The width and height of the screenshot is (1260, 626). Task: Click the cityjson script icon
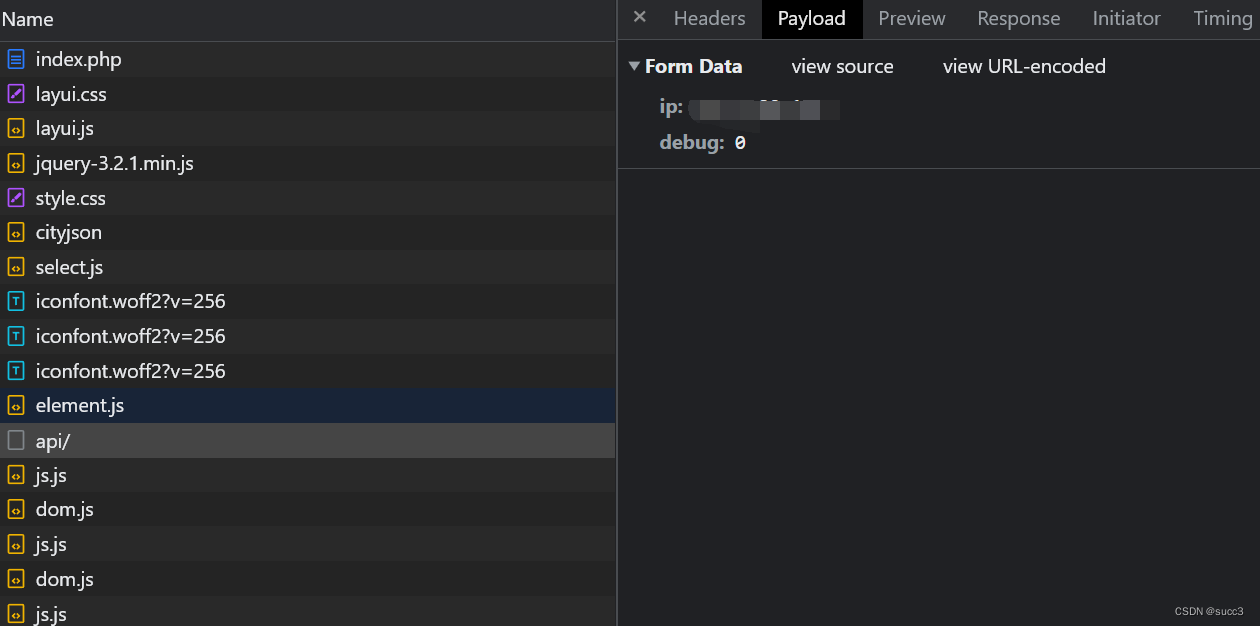(x=16, y=233)
